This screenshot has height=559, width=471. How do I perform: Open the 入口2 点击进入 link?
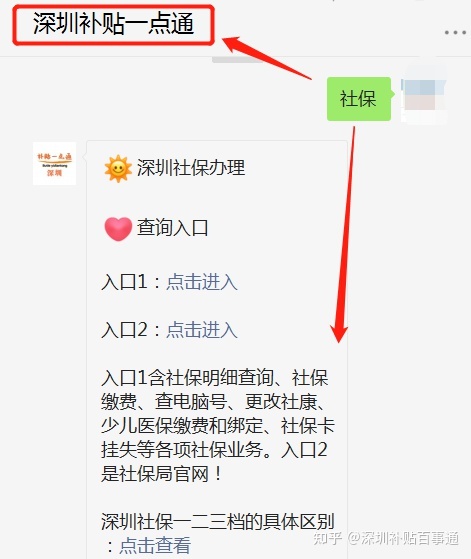point(202,329)
